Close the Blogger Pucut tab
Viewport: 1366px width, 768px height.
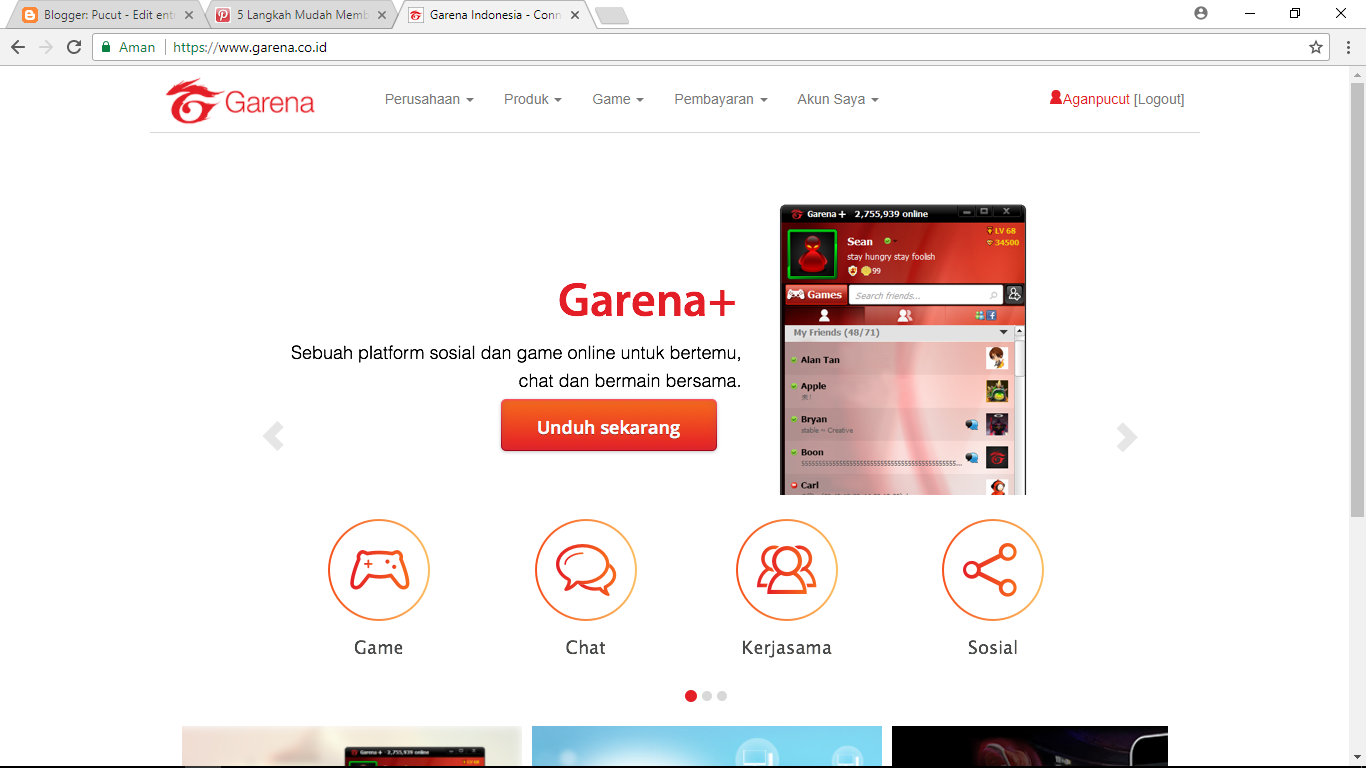pos(189,15)
